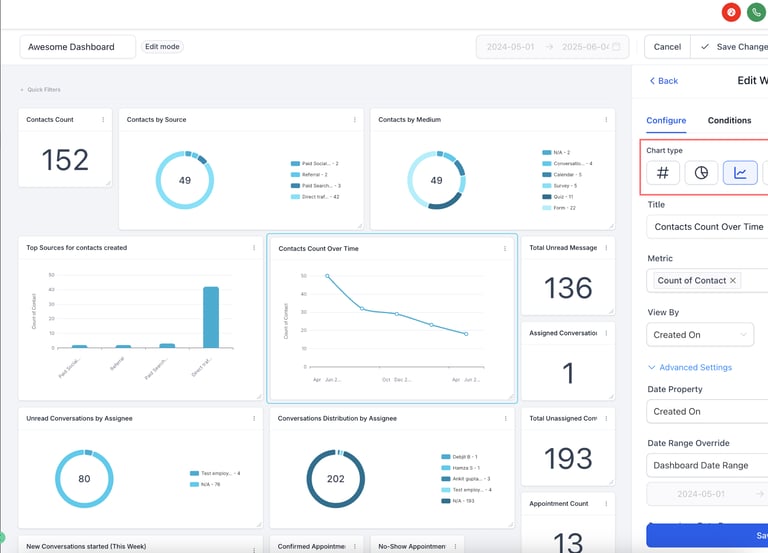The height and width of the screenshot is (553, 768).
Task: Open the View By Created On dropdown
Action: coord(700,335)
